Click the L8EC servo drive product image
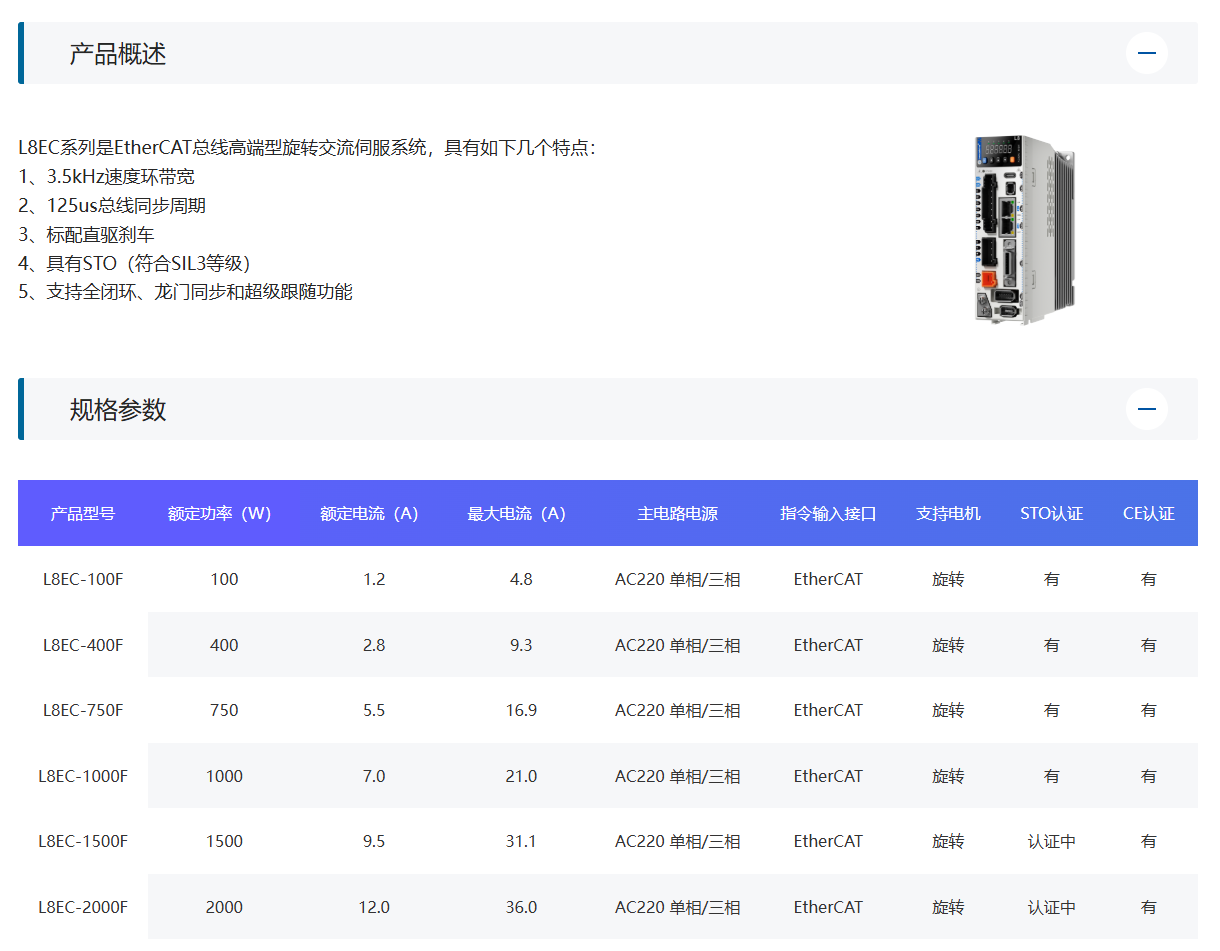Screen dimensions: 1220x951 pos(1022,229)
